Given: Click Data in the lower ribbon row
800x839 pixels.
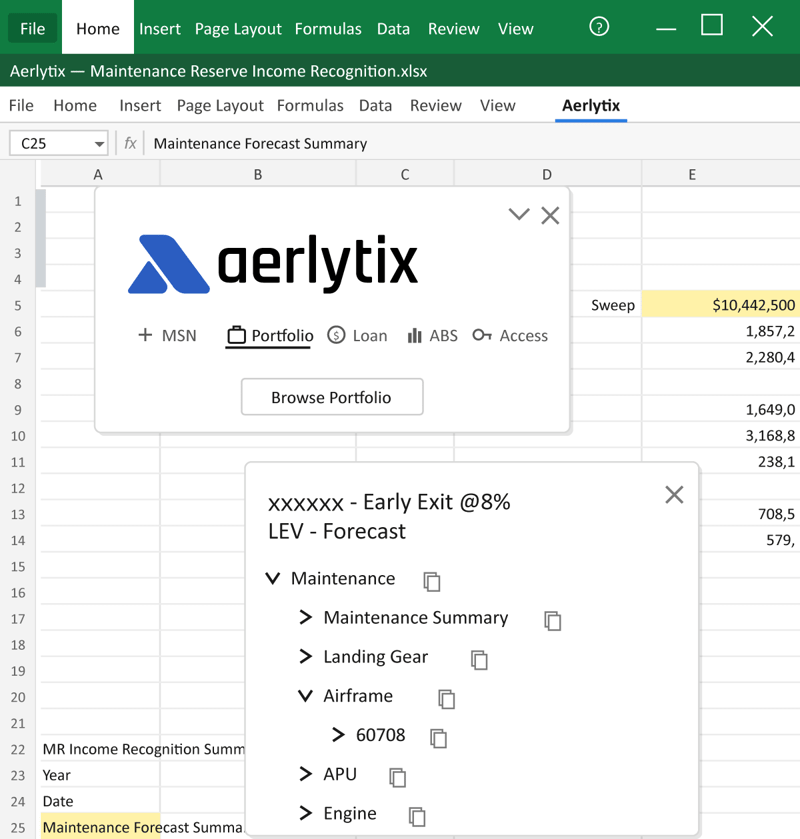Looking at the screenshot, I should click(376, 105).
